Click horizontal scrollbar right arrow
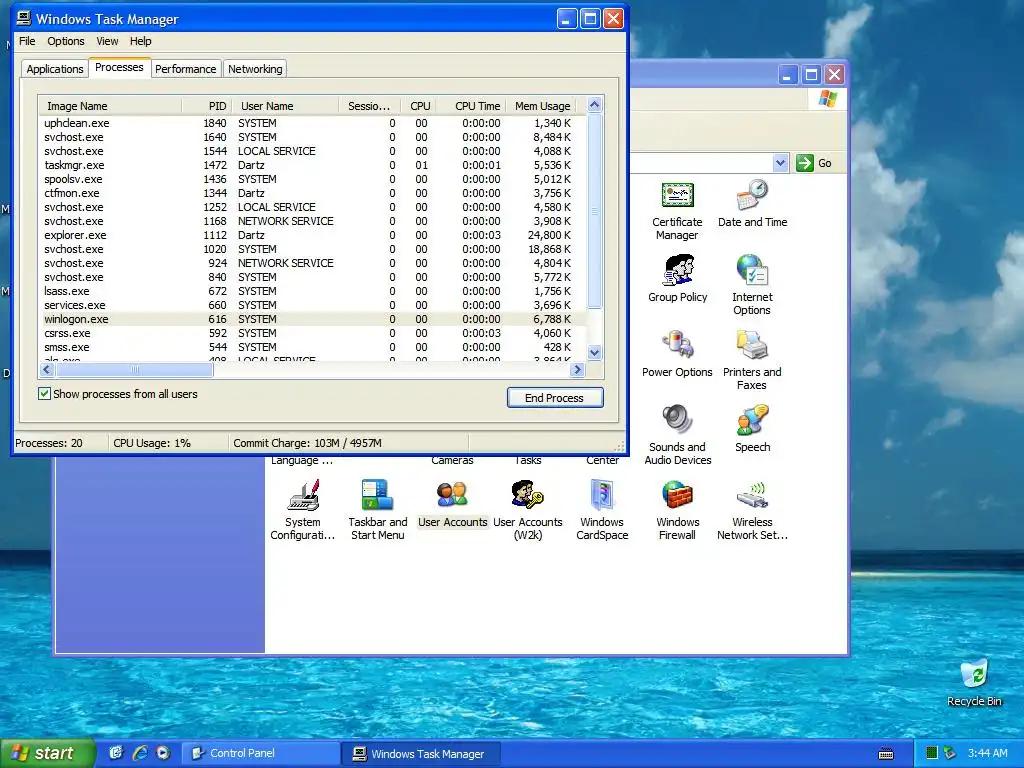This screenshot has height=768, width=1024. tap(577, 370)
